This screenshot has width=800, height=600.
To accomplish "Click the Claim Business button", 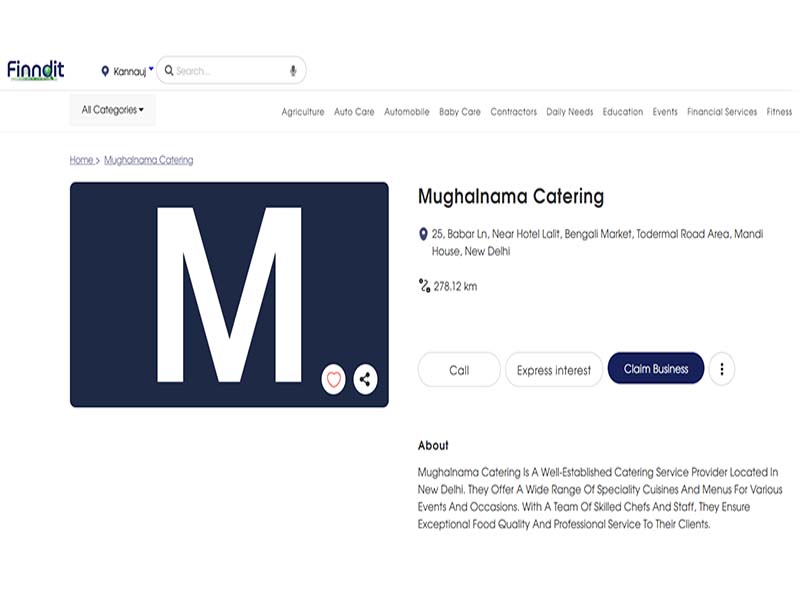I will [x=656, y=368].
